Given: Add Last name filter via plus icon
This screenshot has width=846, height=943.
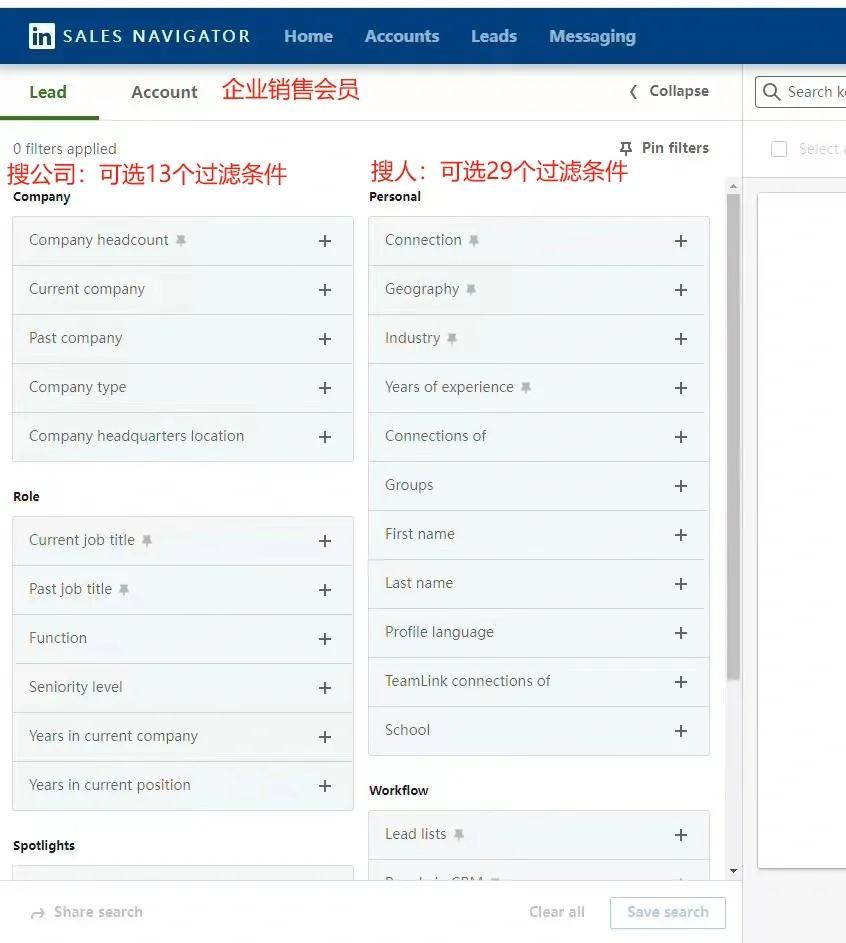Looking at the screenshot, I should click(681, 584).
